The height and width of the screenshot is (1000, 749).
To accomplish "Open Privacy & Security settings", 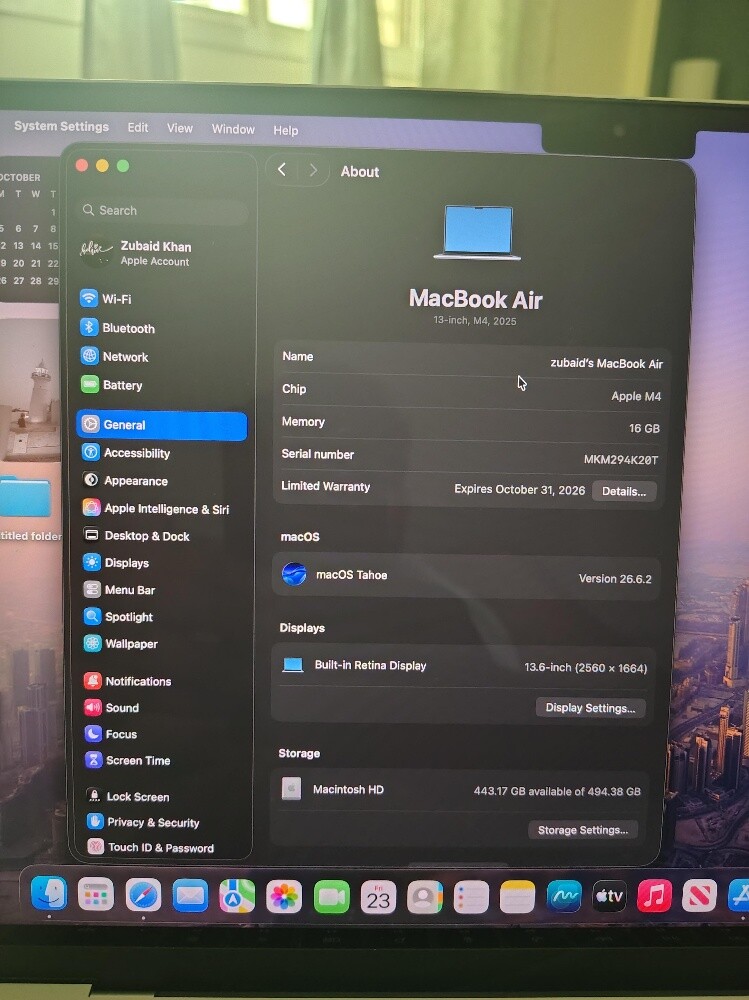I will pos(143,822).
